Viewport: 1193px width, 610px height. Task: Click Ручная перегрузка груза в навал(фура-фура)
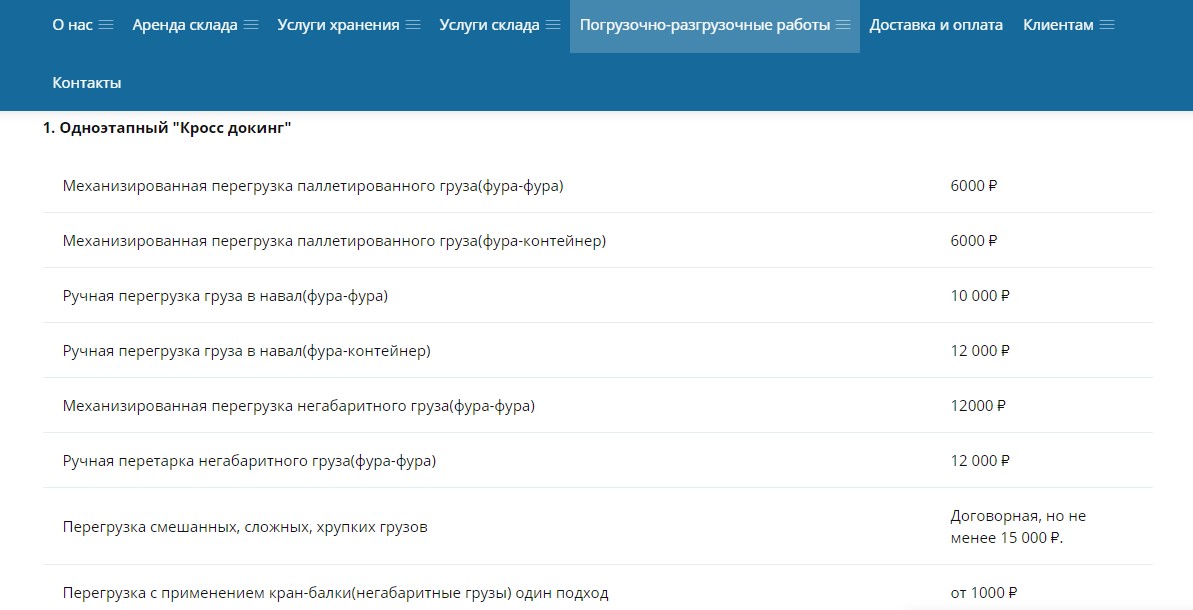point(225,296)
